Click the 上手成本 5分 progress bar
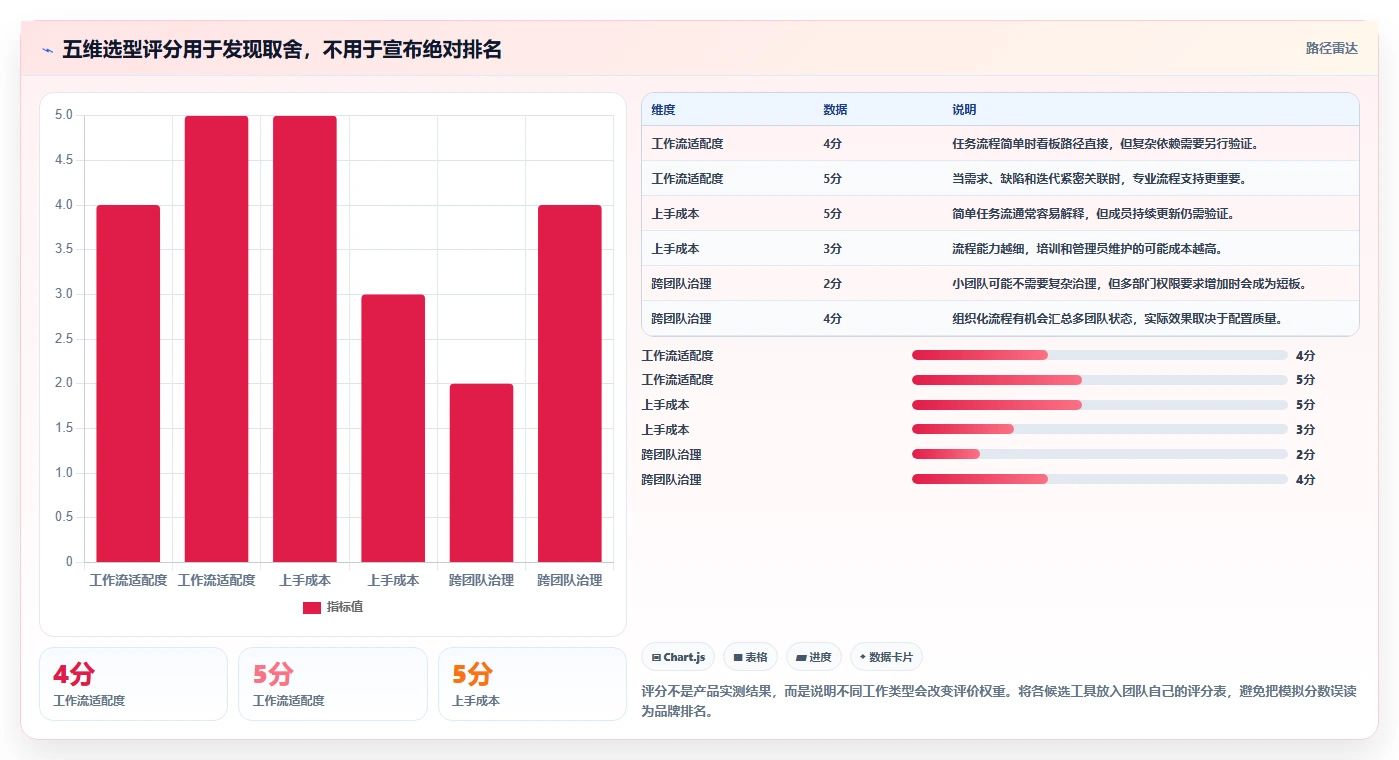Screen dimensions: 1399x760 pos(1099,405)
